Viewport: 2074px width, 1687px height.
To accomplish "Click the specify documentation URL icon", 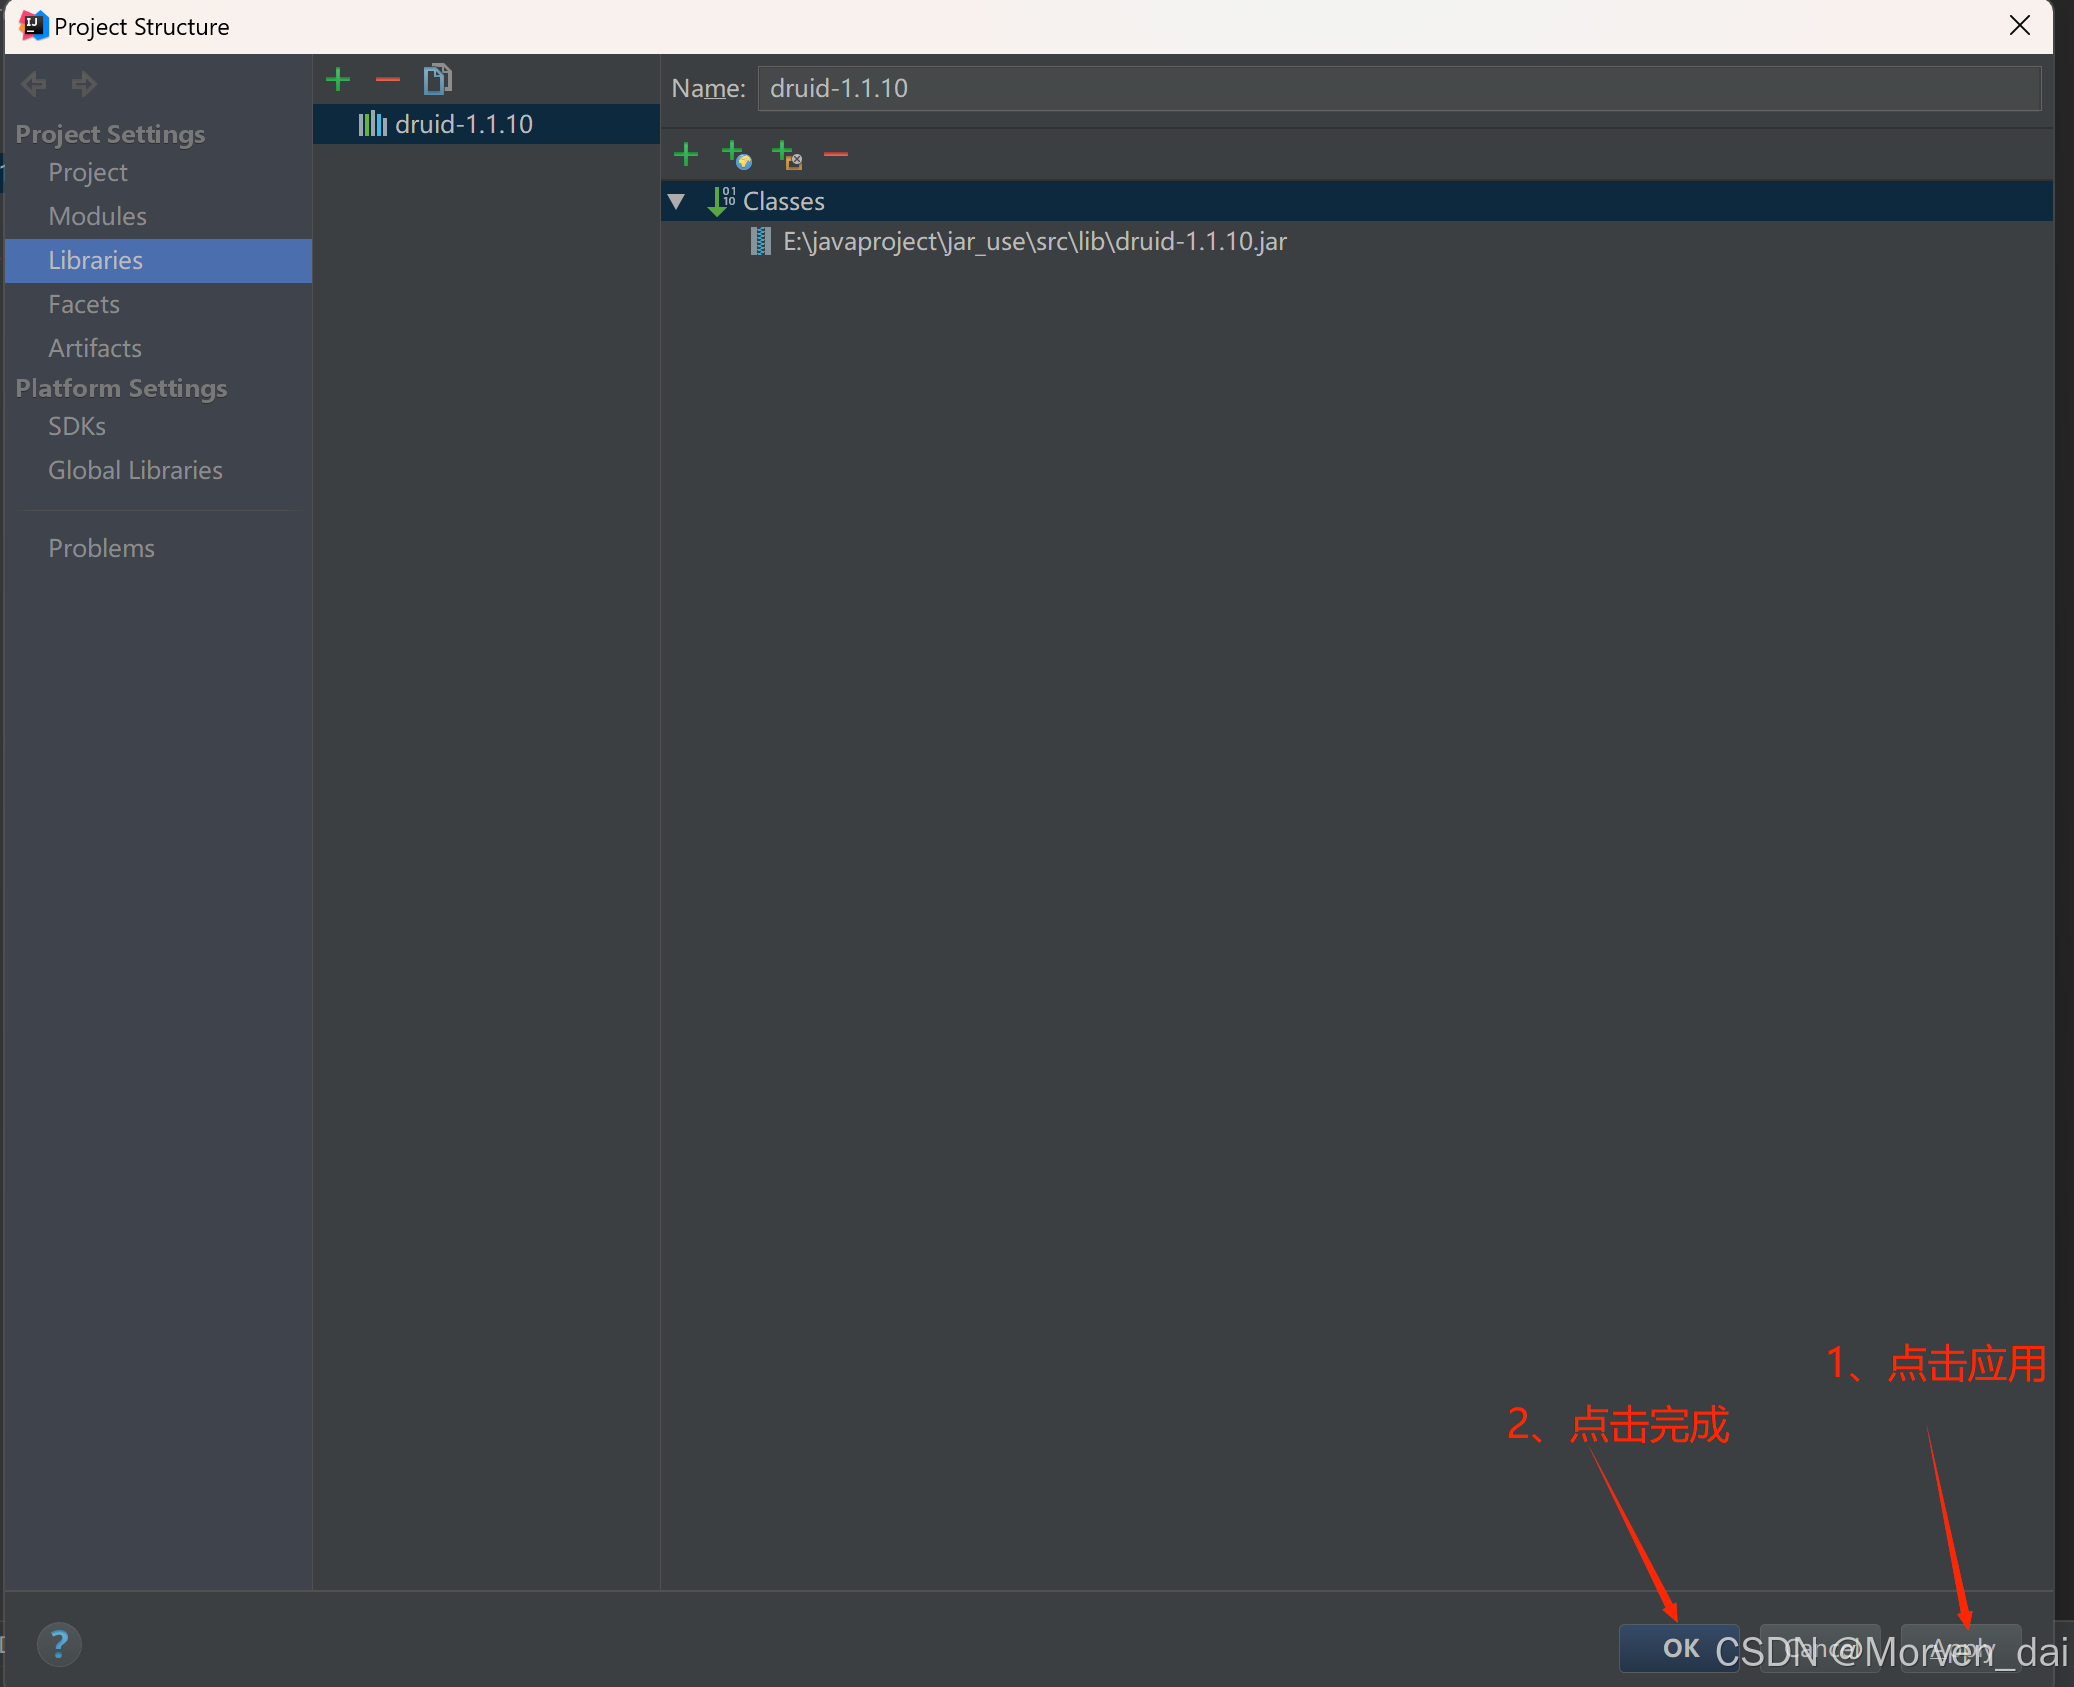I will click(x=736, y=155).
